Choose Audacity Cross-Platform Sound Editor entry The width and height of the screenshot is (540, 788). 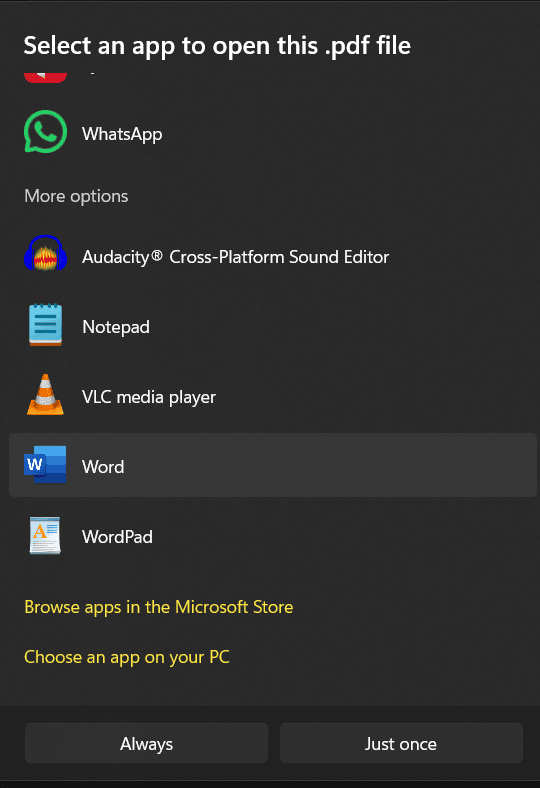point(273,257)
